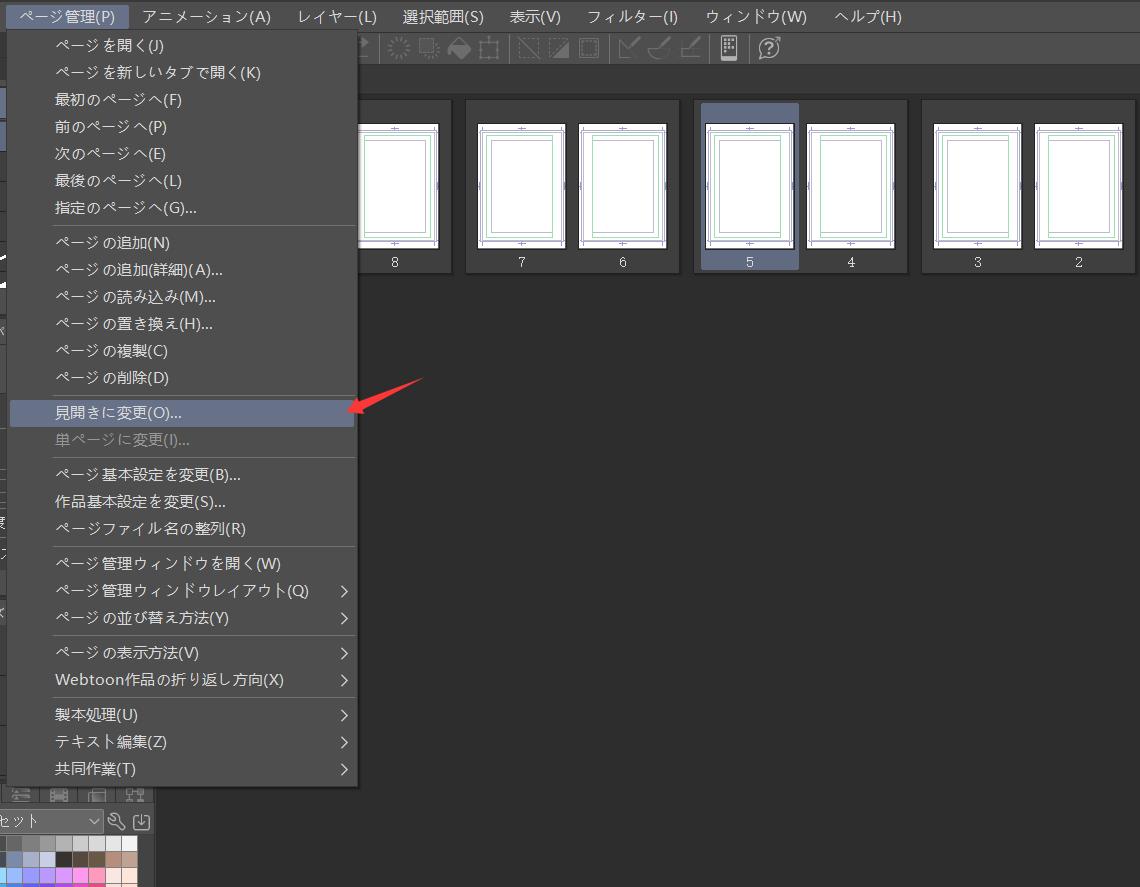Click 見開きに変更 to change to spread
The image size is (1140, 887).
120,412
